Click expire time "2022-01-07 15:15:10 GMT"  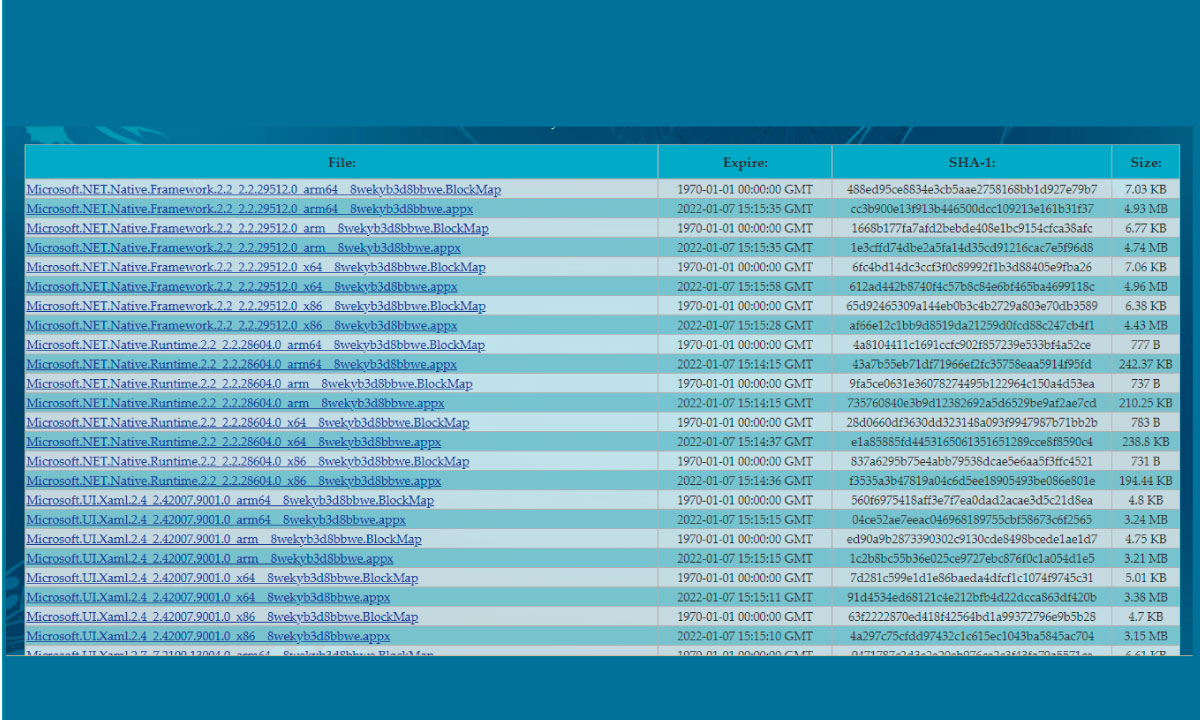pyautogui.click(x=745, y=636)
